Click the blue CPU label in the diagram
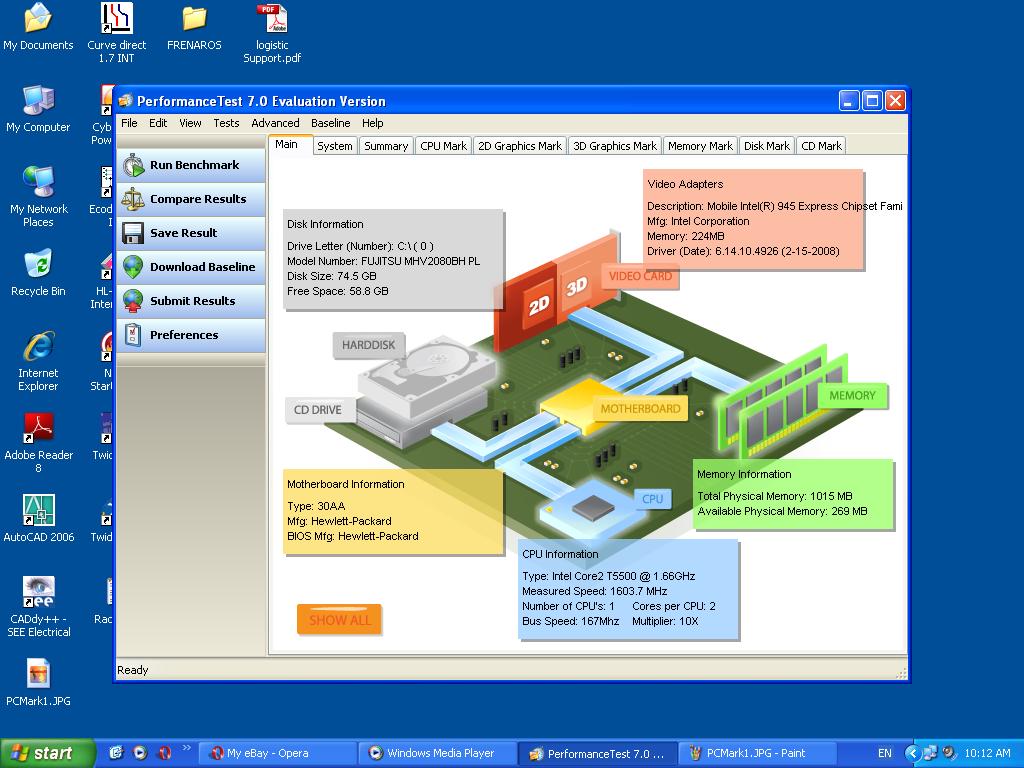The image size is (1024, 768). coord(652,499)
